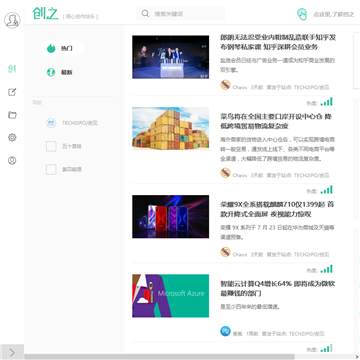Open the Q4 cloud growth 64% article title
This screenshot has width=360, height=360.
pyautogui.click(x=278, y=288)
